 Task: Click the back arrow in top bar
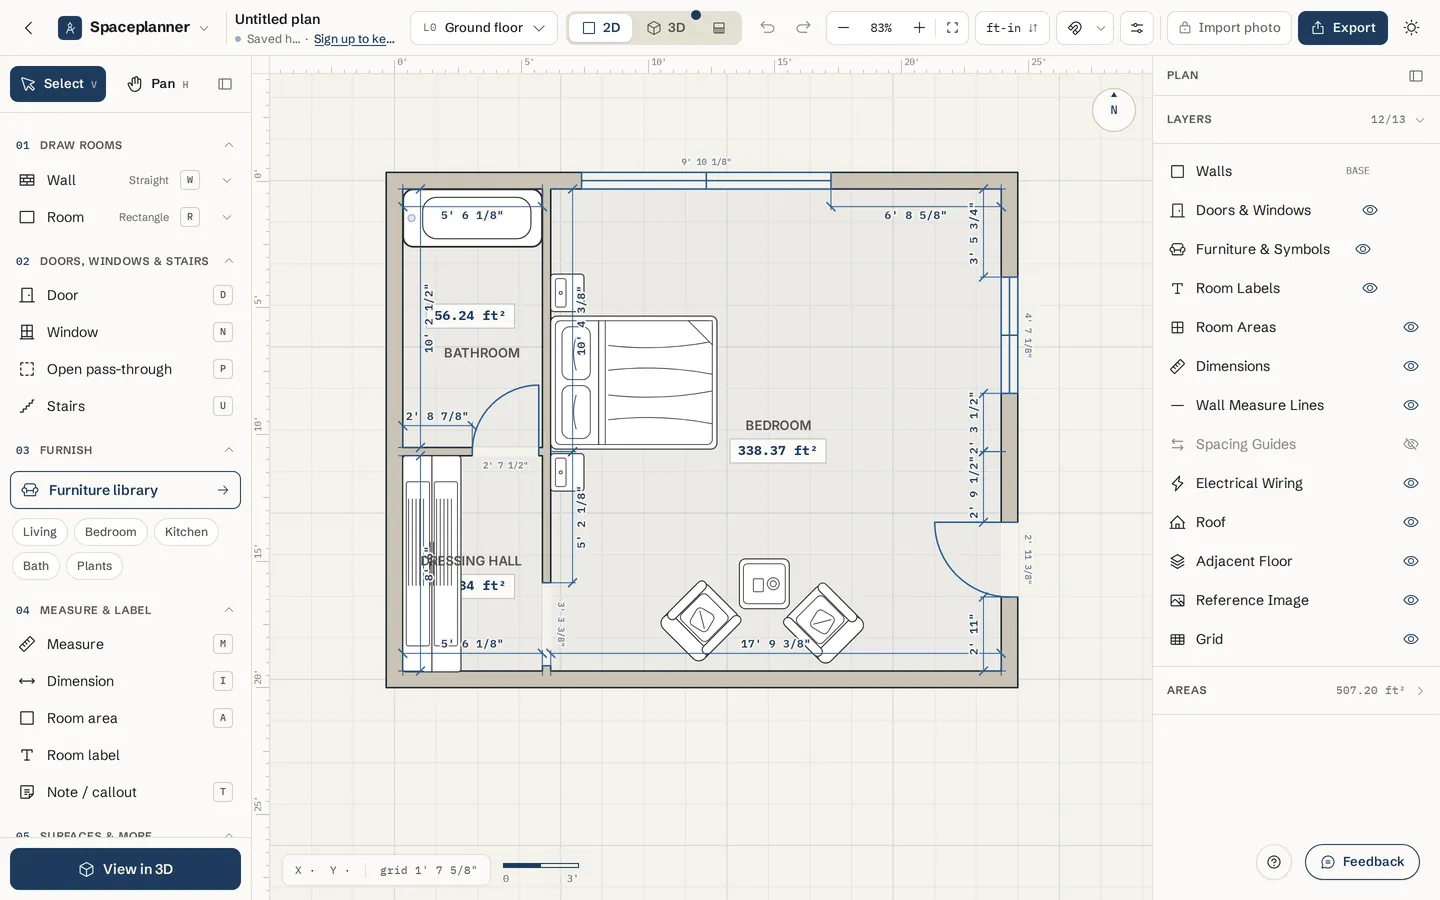[28, 28]
